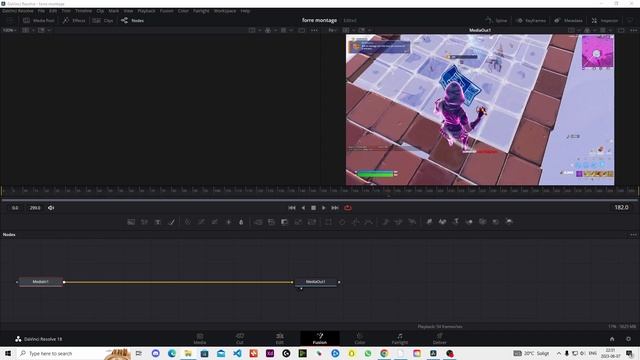The image size is (640, 360).
Task: Mute audio with the speaker icon
Action: click(51, 208)
